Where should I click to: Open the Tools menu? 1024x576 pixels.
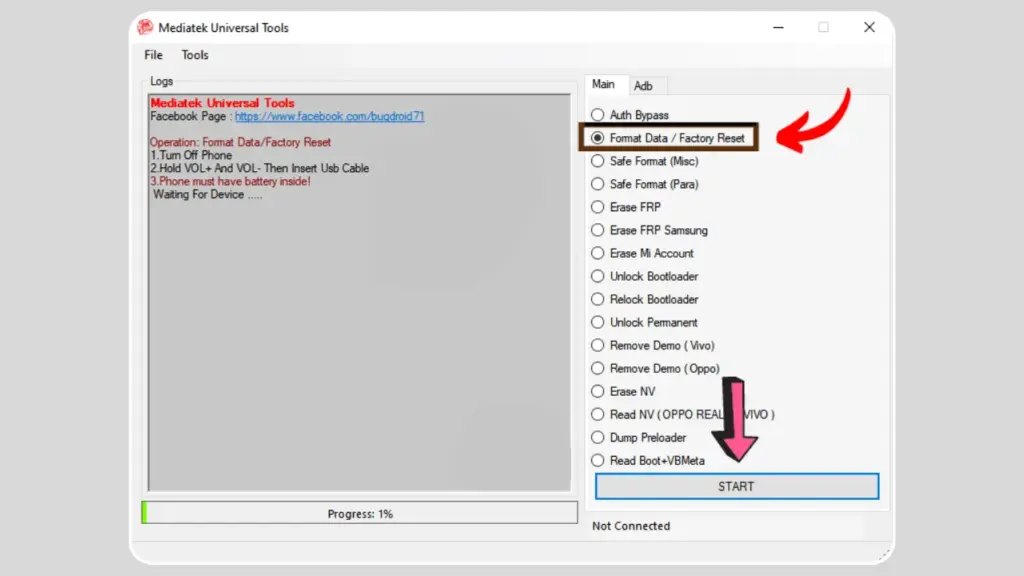[194, 55]
